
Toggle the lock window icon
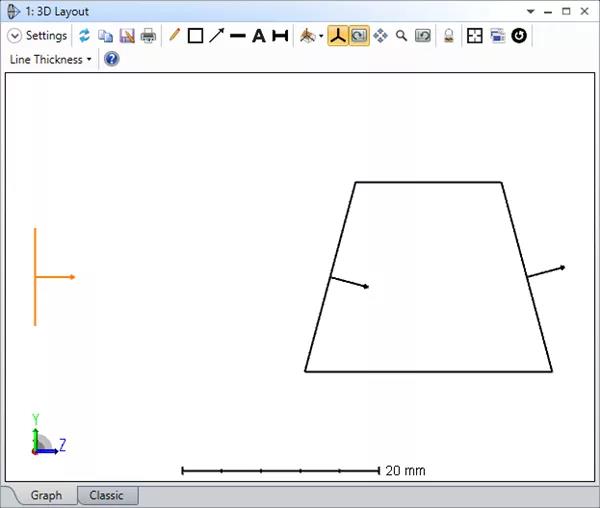(x=449, y=36)
